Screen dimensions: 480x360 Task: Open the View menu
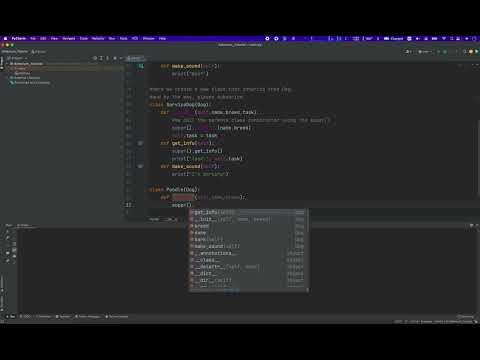[x=54, y=39]
